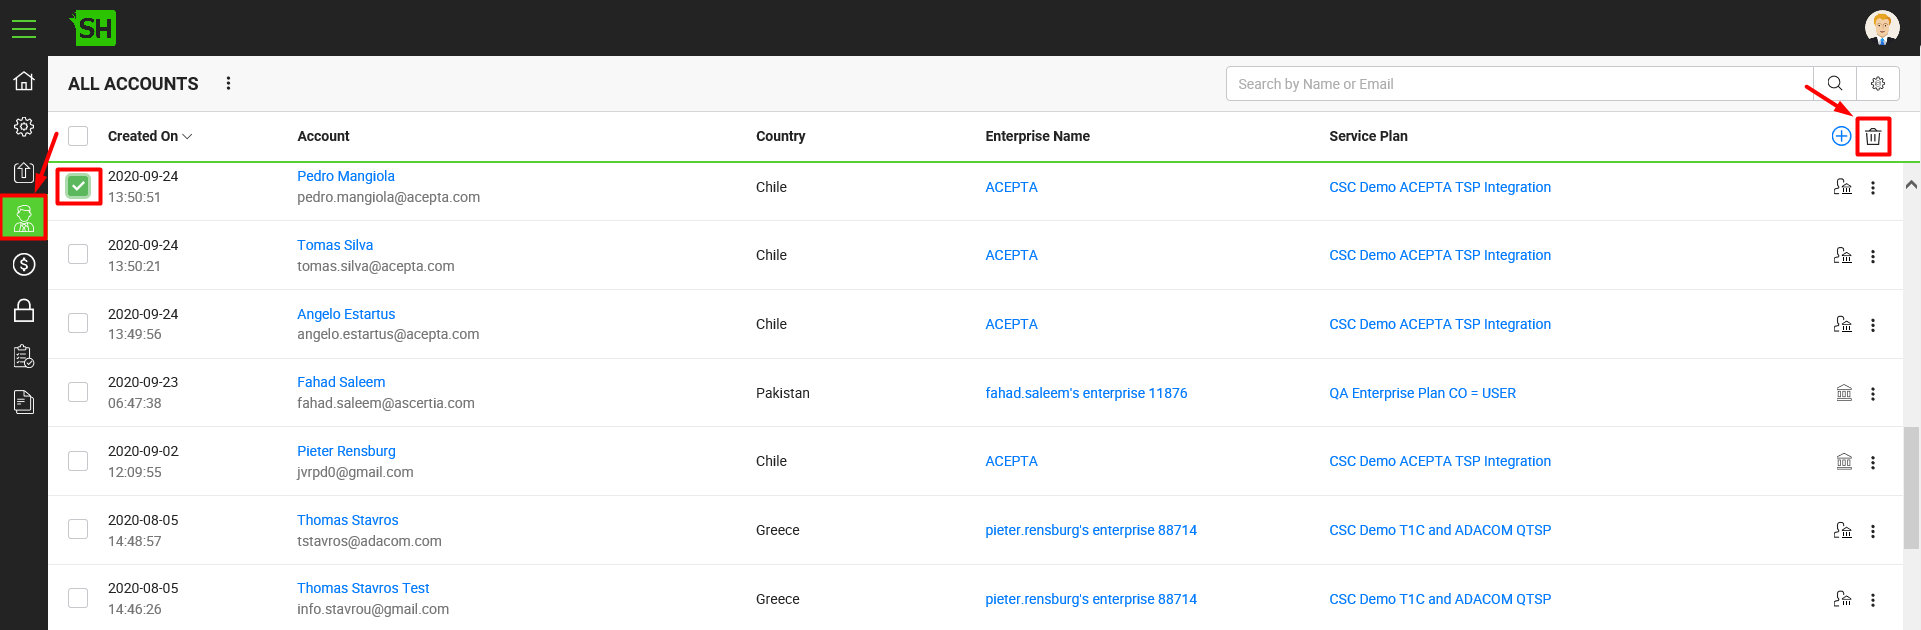The image size is (1921, 630).
Task: Check the Pieter Rensburg row checkbox
Action: point(78,460)
